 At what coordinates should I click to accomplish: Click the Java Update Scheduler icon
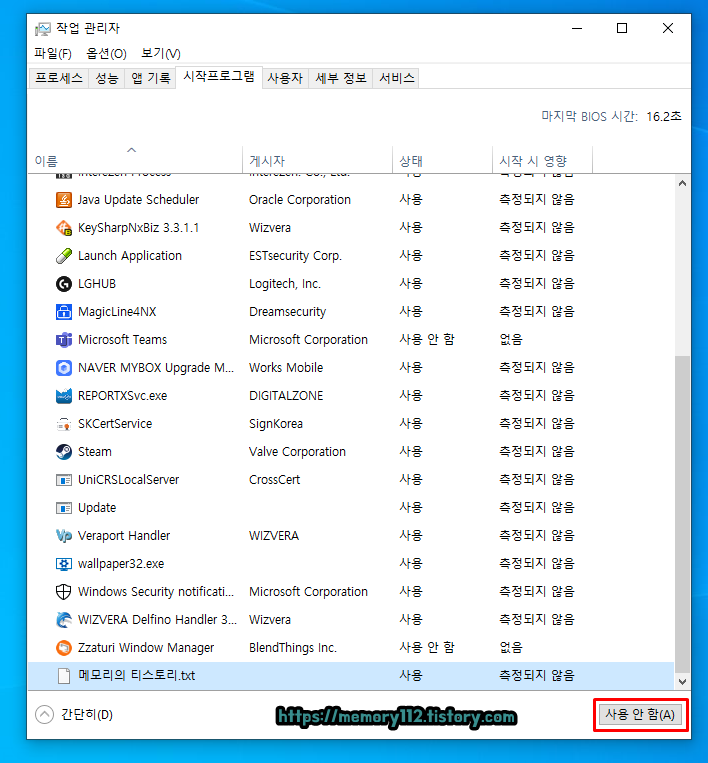coord(64,200)
